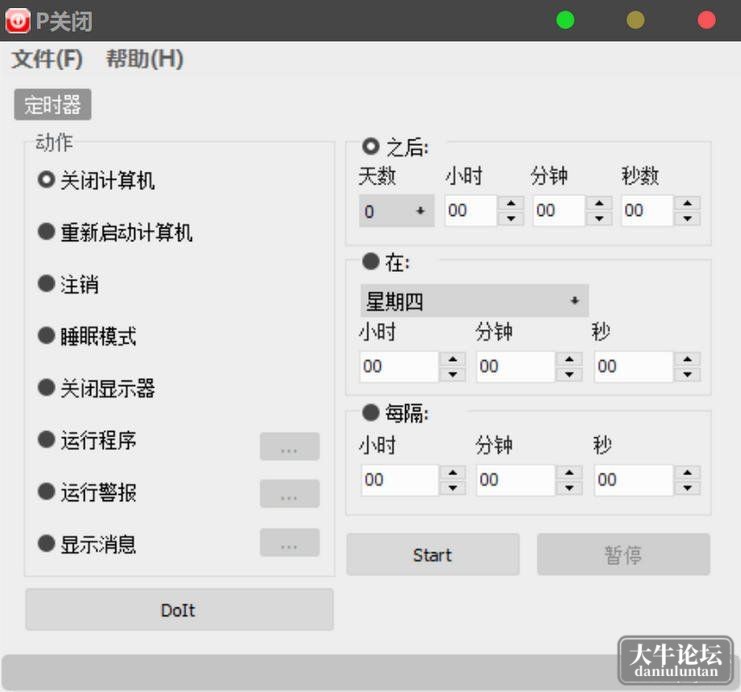Decrease 分钟 value under 之后
The height and width of the screenshot is (692, 741).
(x=599, y=218)
